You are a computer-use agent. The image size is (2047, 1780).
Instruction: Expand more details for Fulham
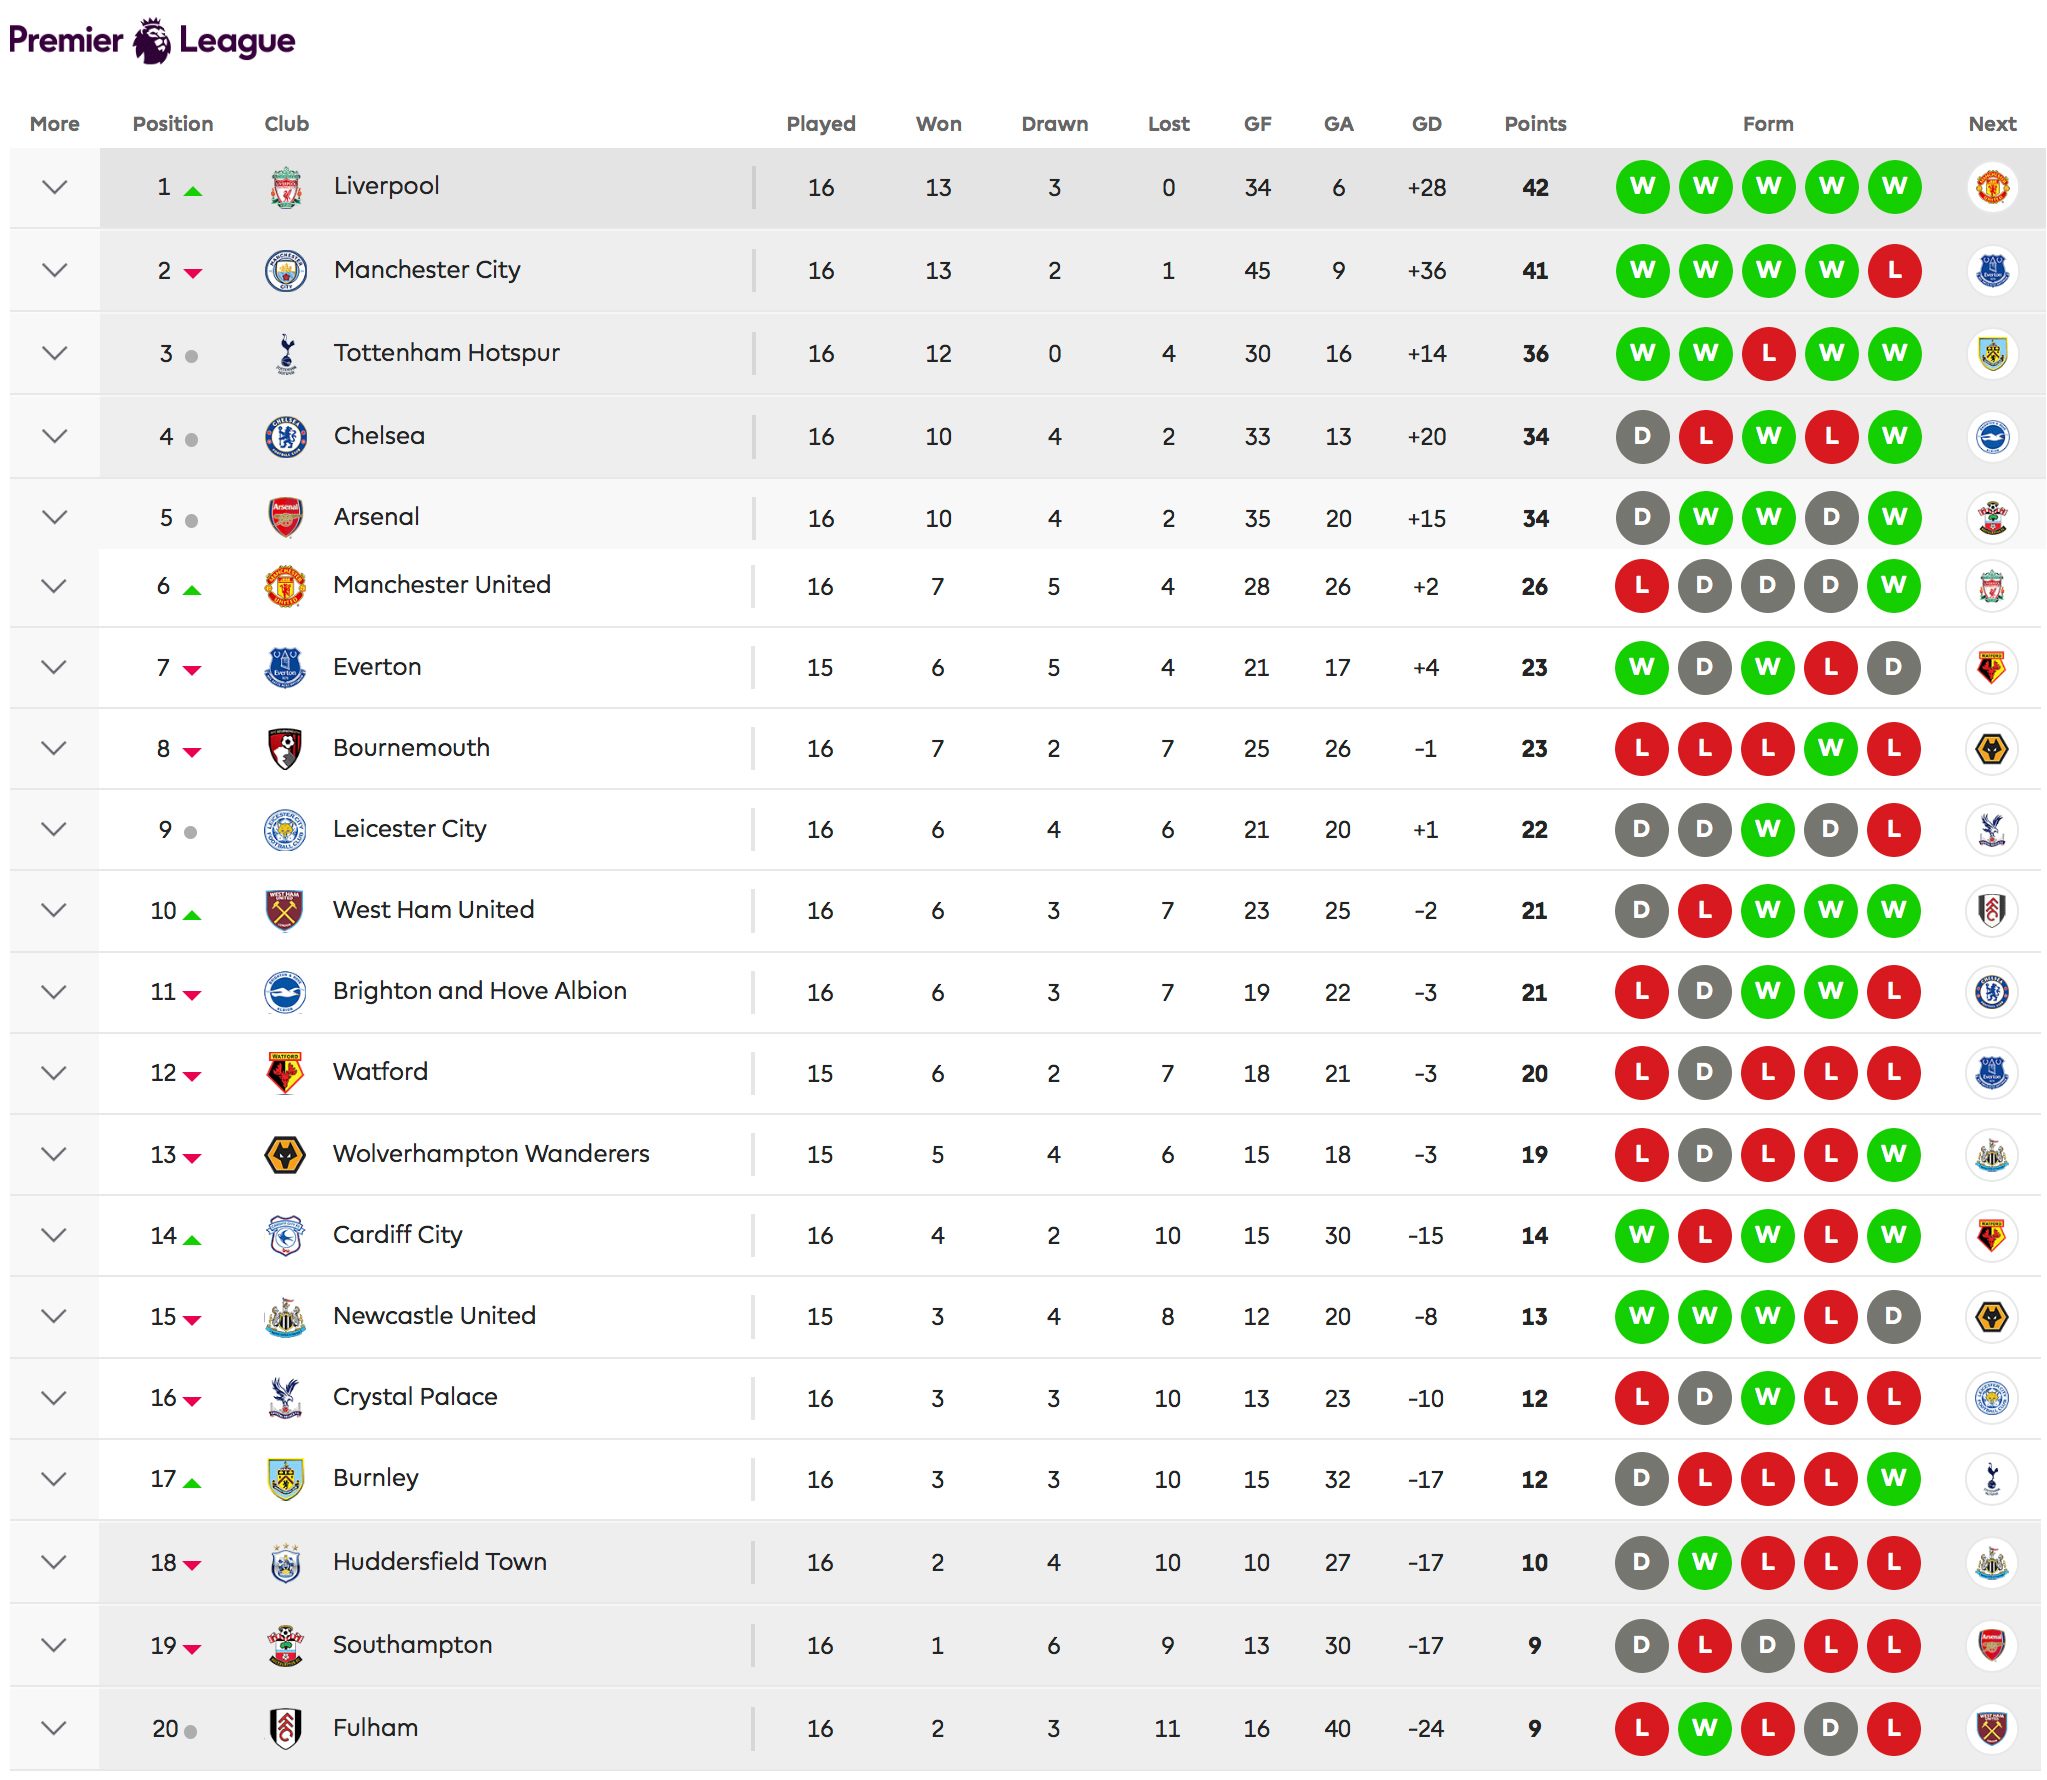point(55,1728)
